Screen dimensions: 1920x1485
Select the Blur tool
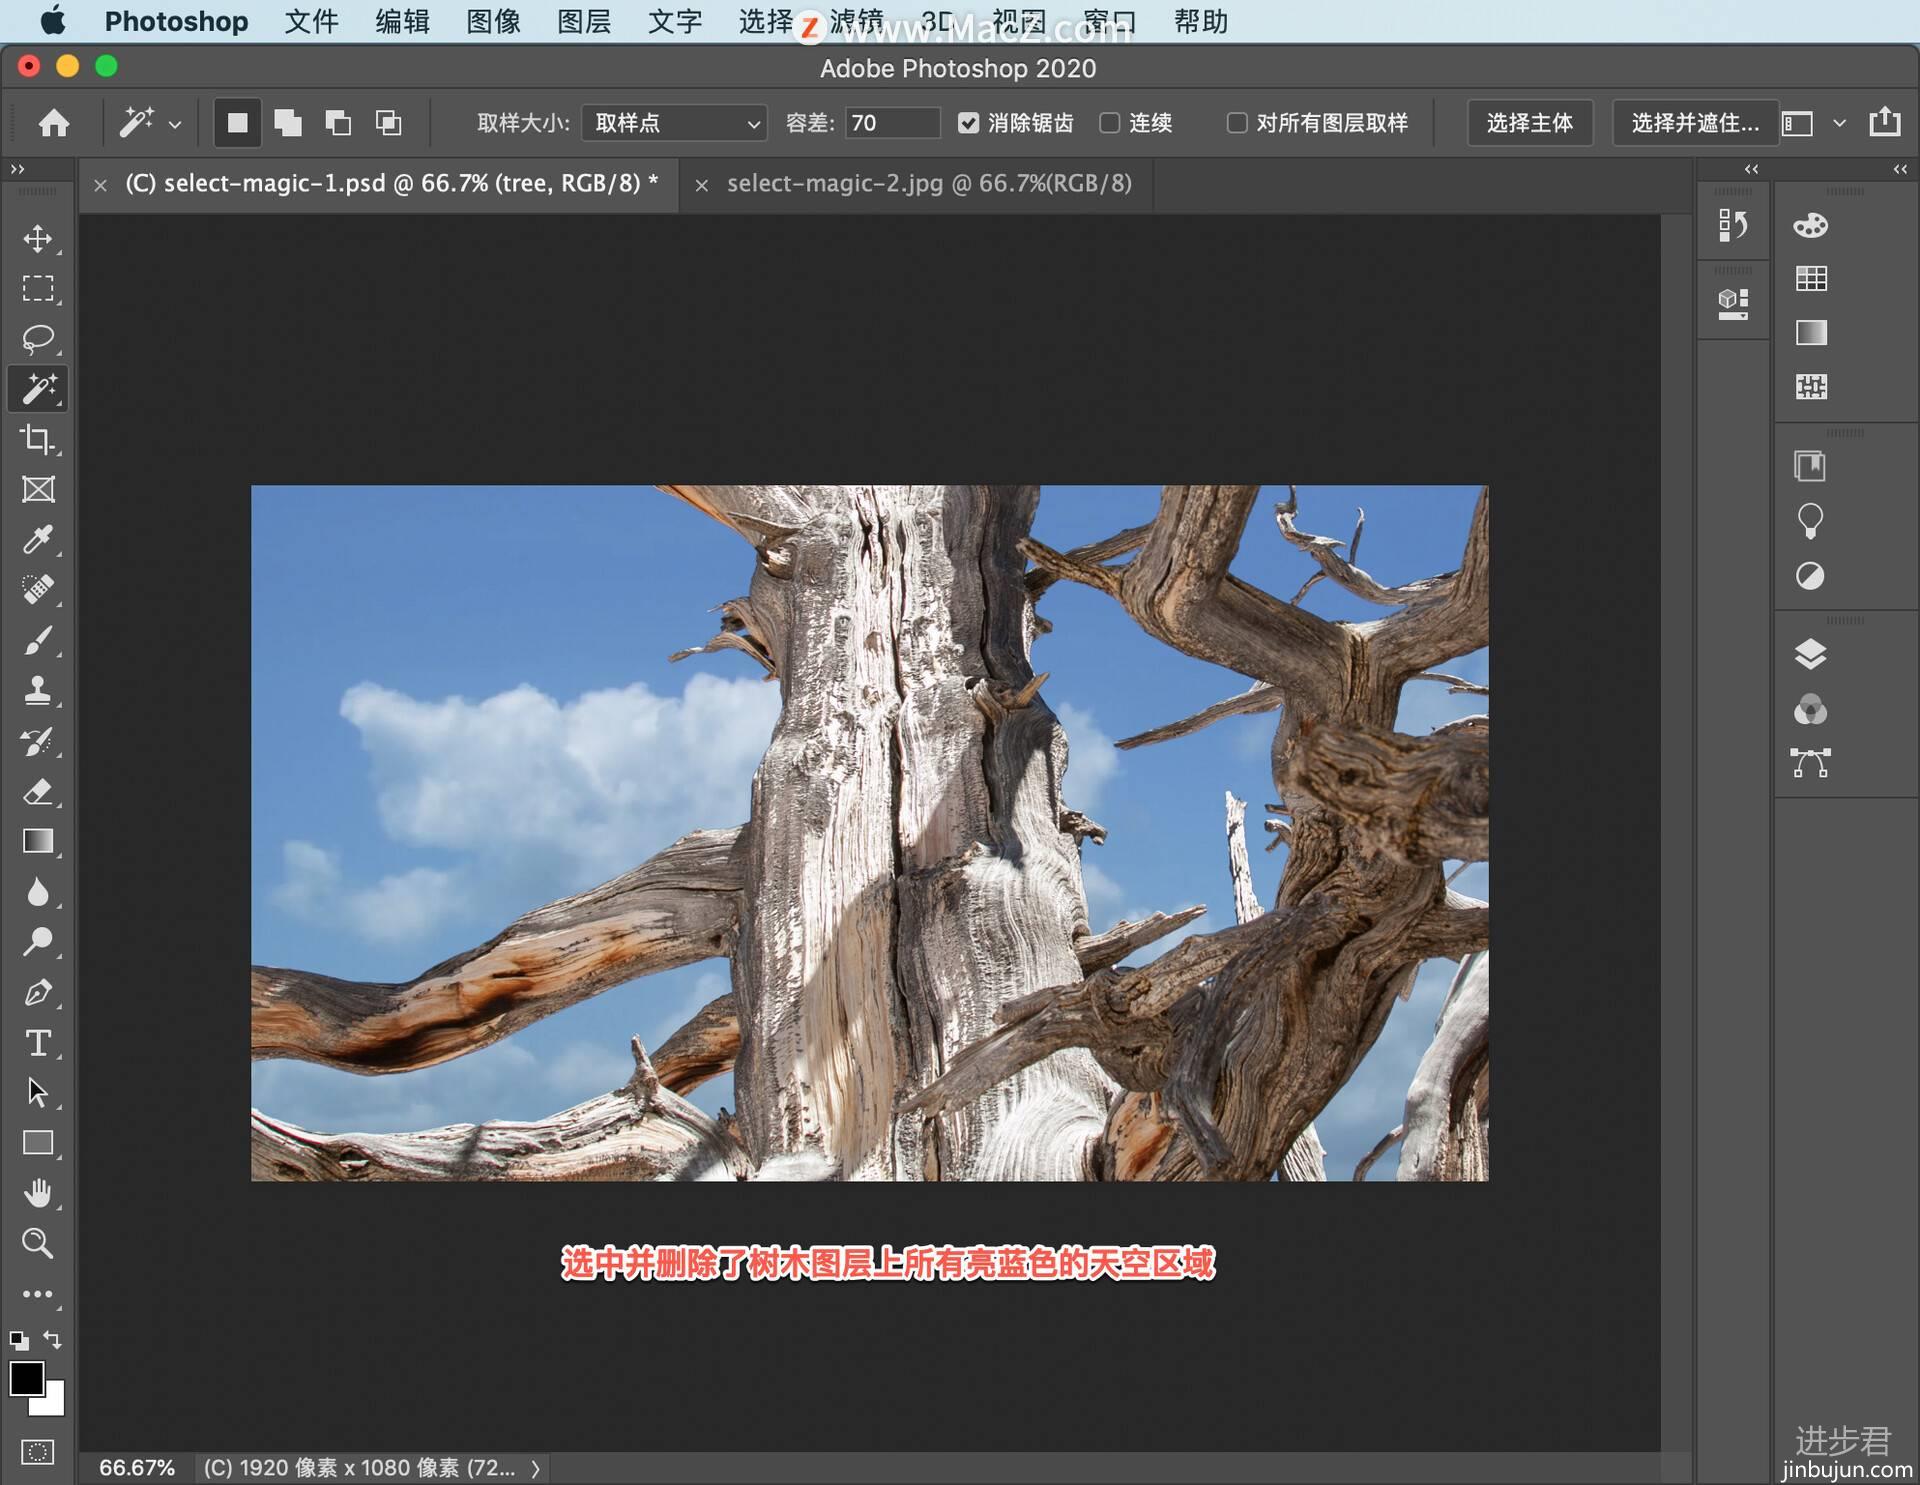point(38,892)
